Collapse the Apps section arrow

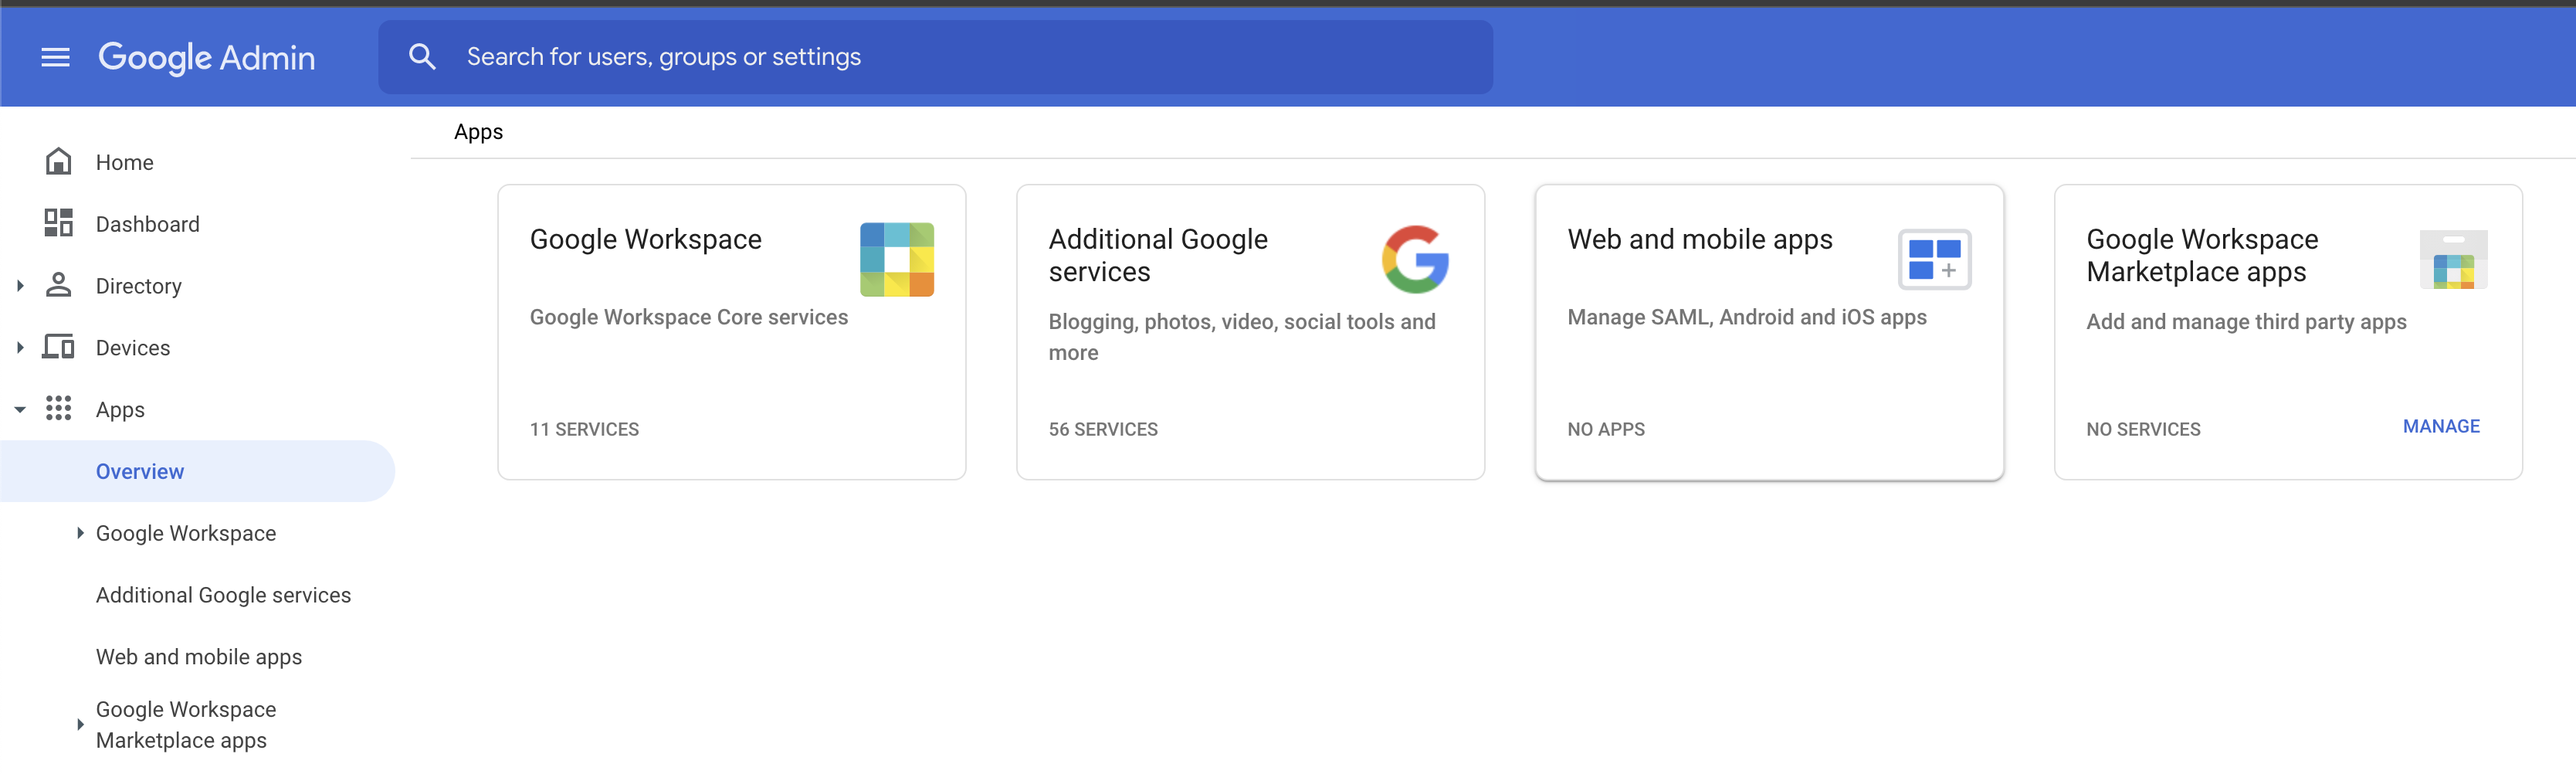tap(20, 409)
